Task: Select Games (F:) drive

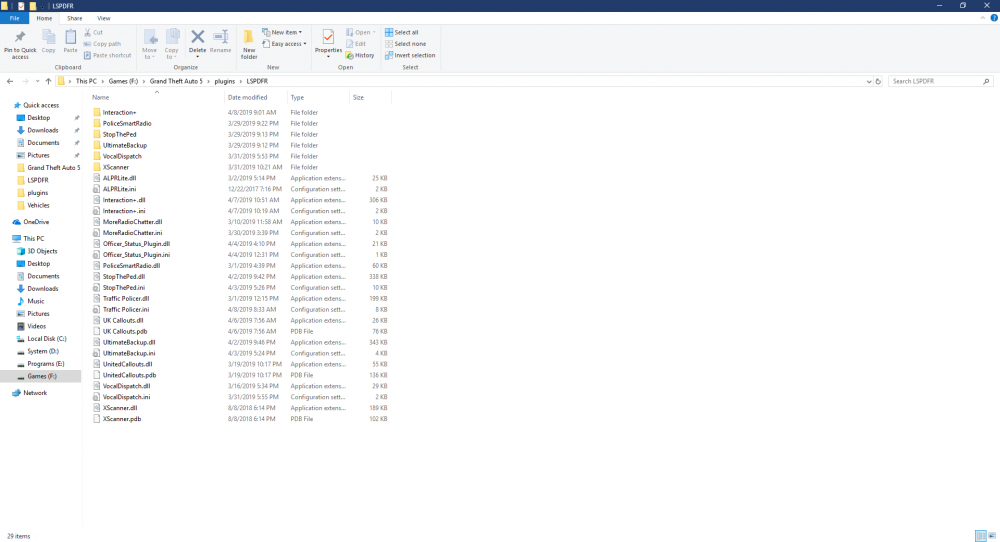Action: [x=41, y=376]
